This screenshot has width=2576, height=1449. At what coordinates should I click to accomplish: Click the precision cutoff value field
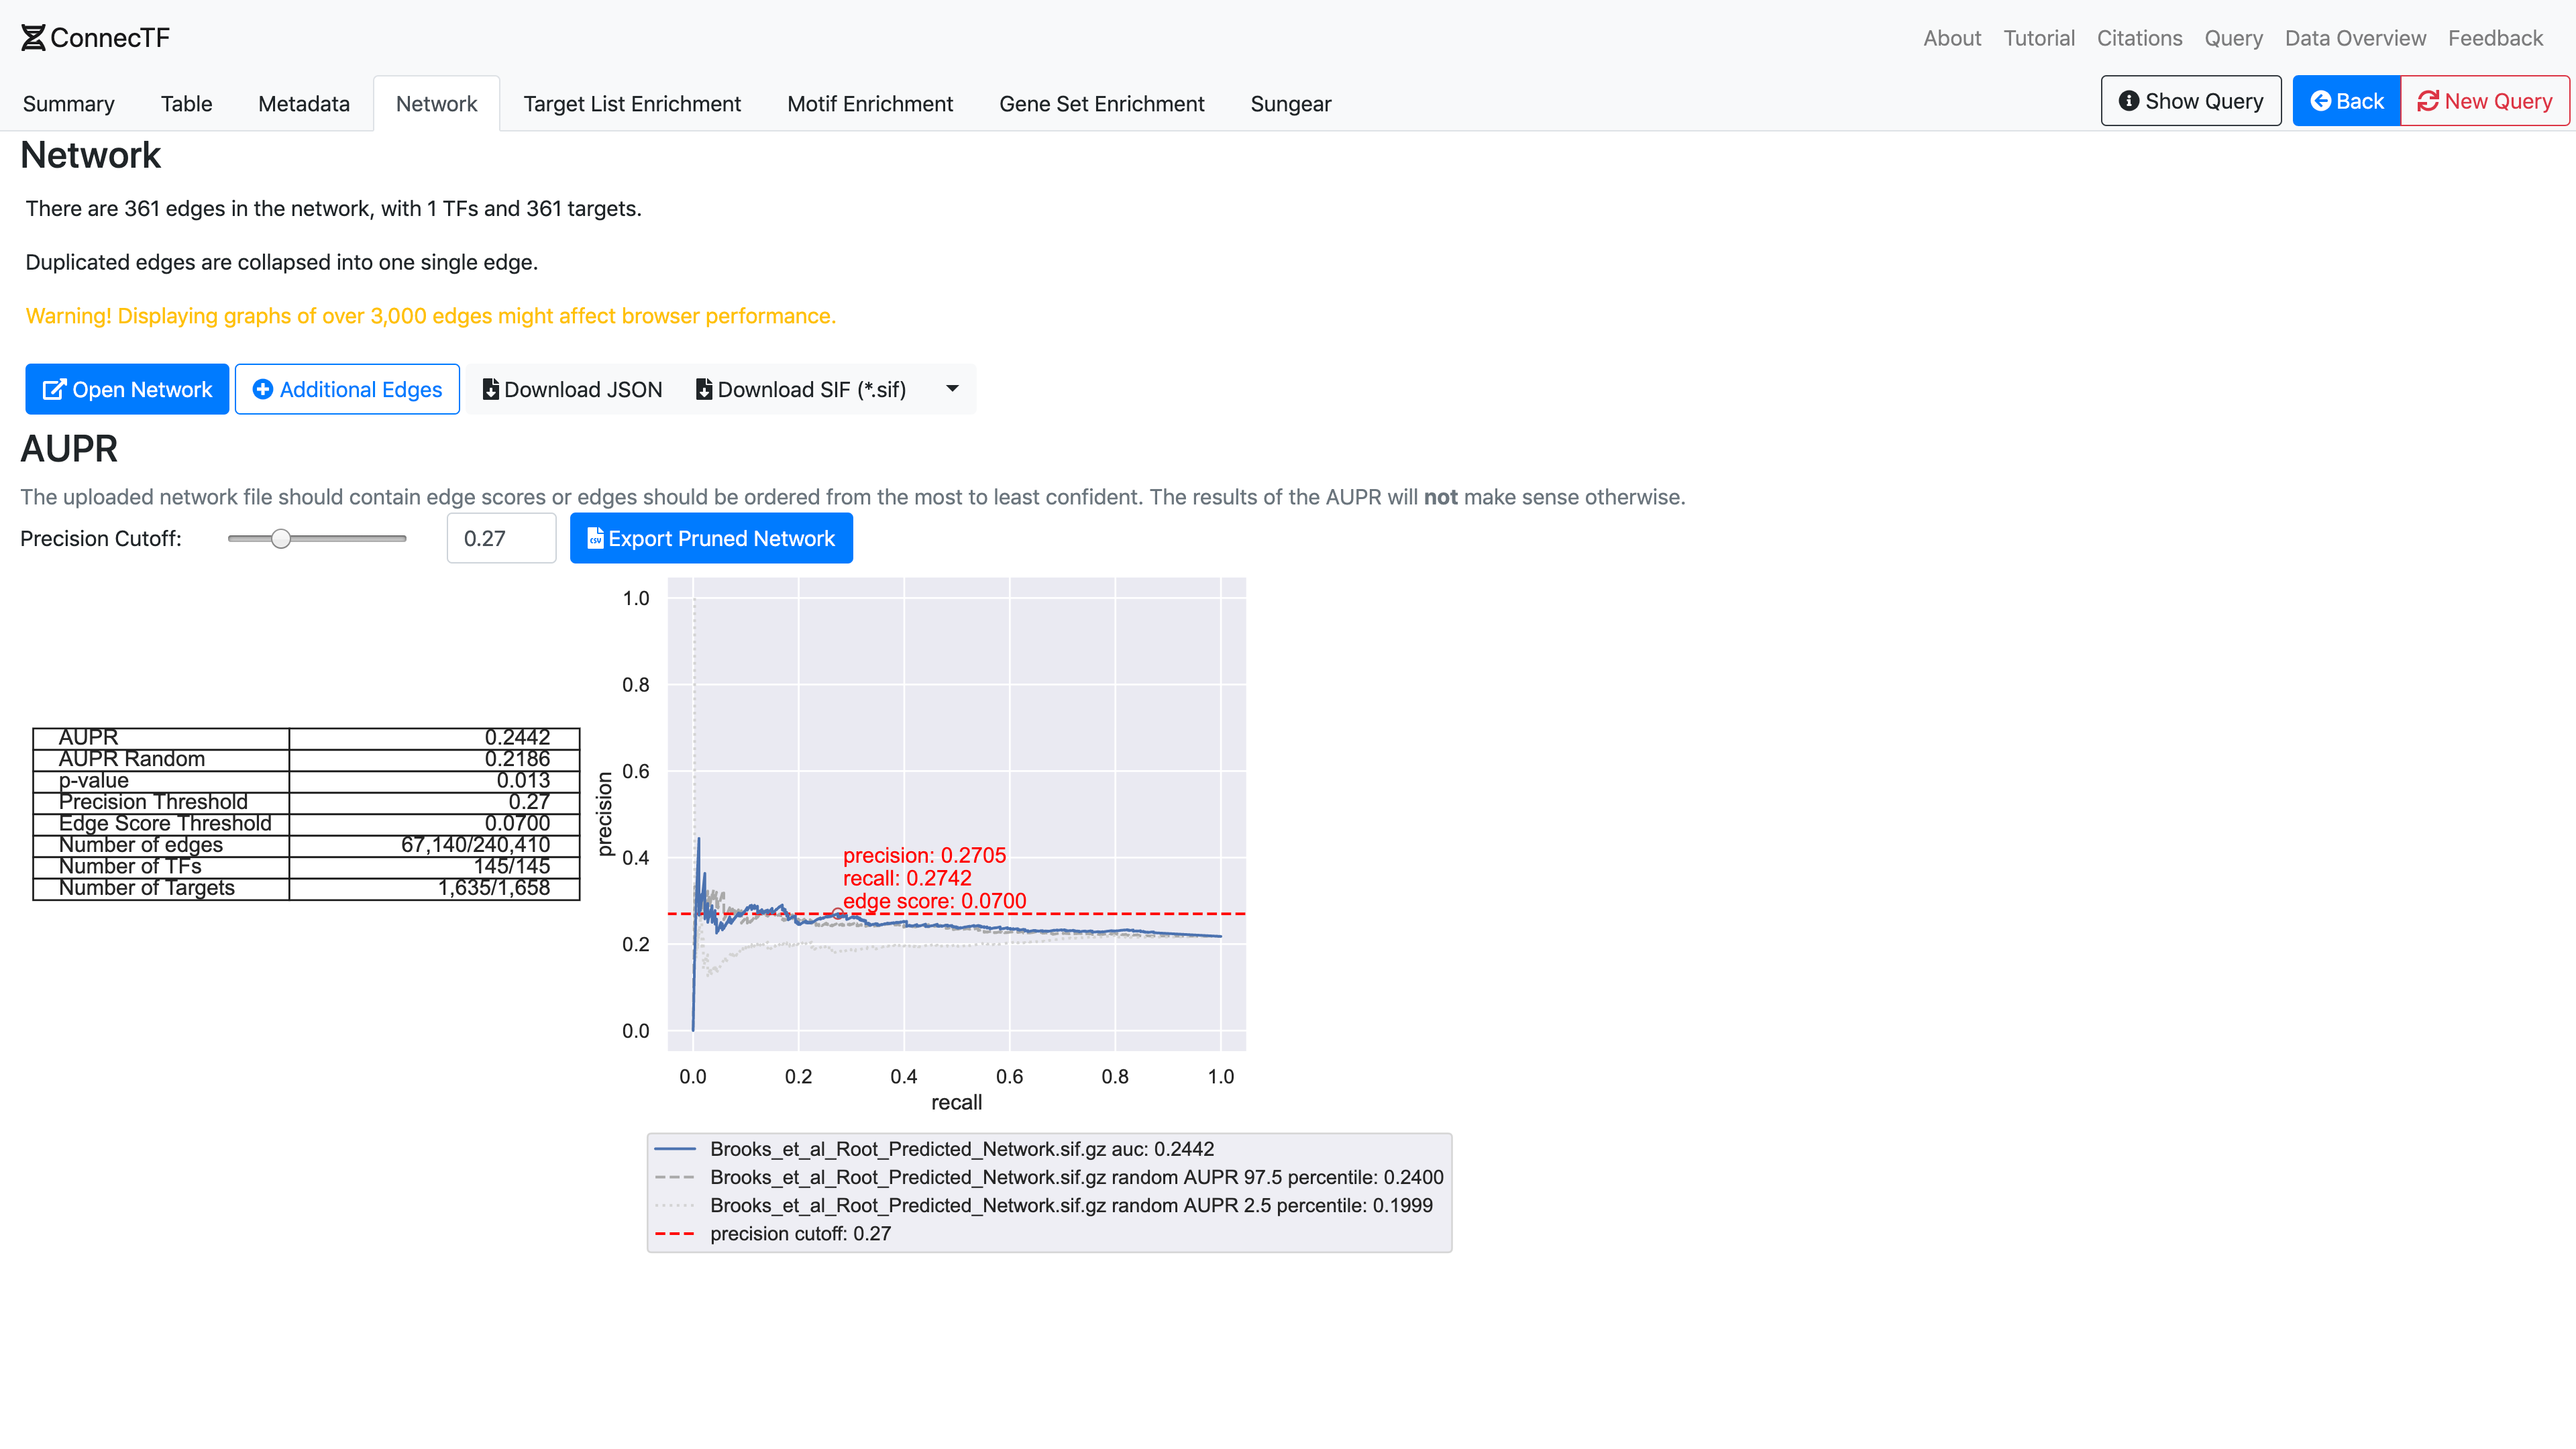point(501,539)
